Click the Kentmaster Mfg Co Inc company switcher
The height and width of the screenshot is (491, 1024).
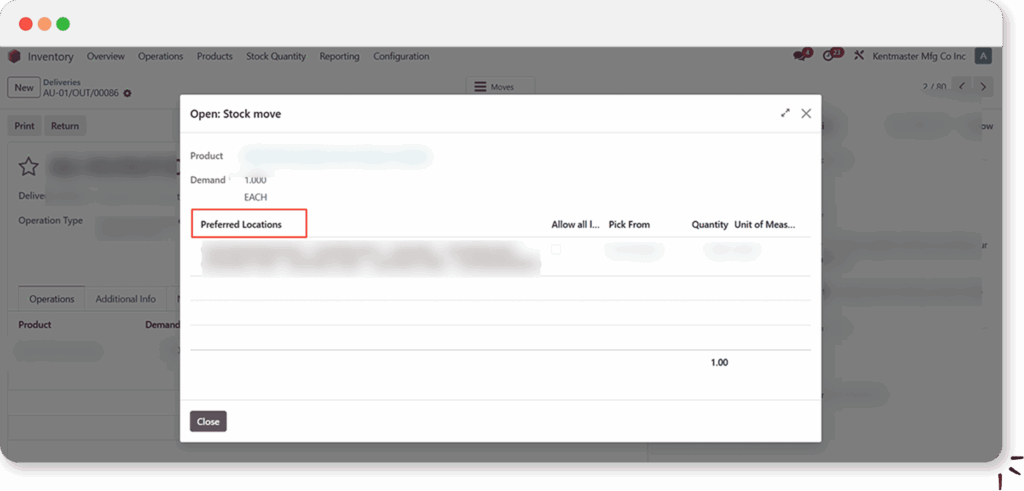[x=919, y=56]
